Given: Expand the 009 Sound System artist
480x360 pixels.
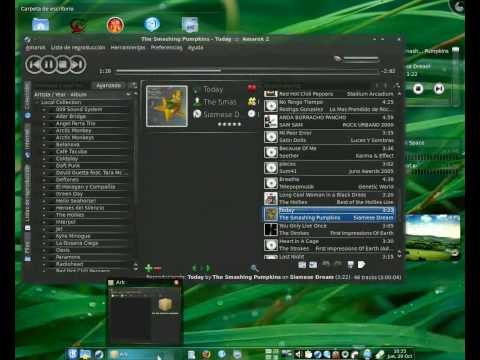Looking at the screenshot, I should [44, 109].
